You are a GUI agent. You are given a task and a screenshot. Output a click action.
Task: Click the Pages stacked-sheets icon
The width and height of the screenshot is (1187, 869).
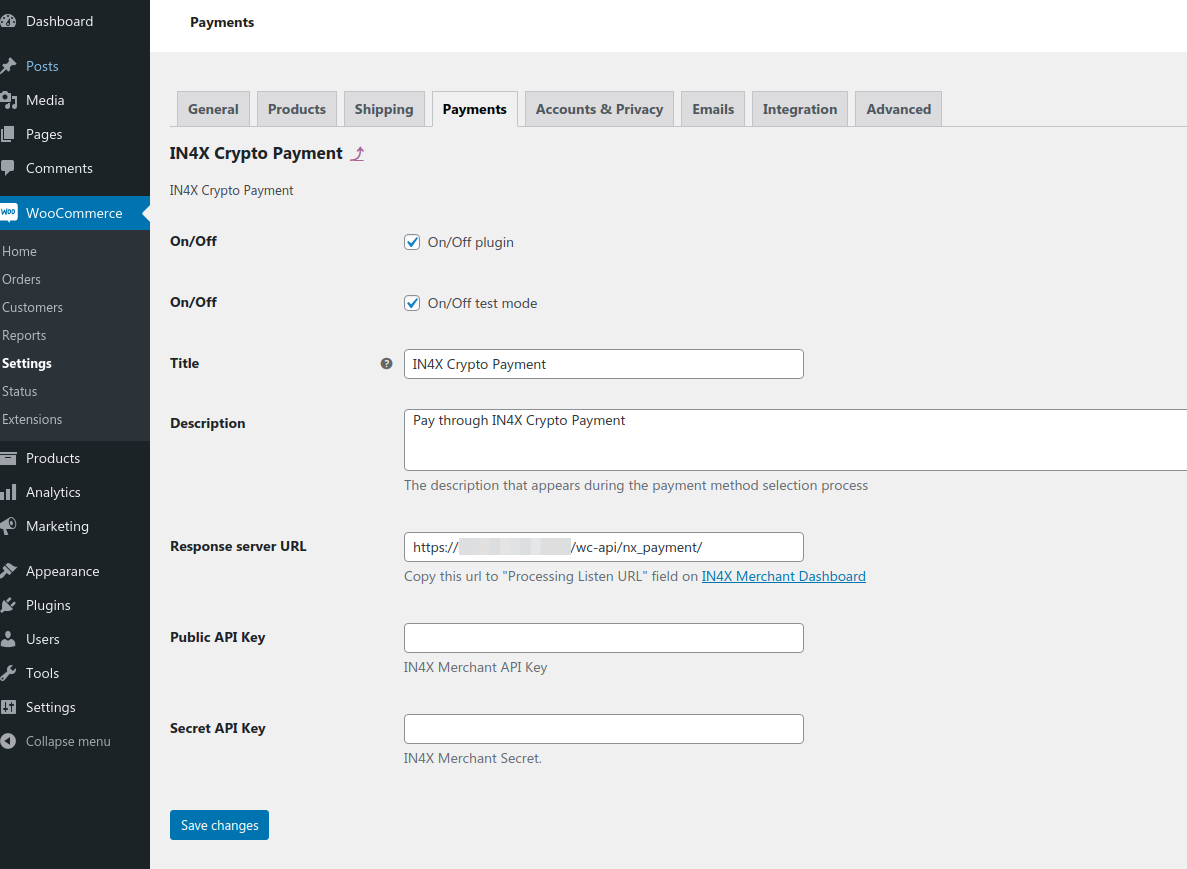(x=8, y=134)
